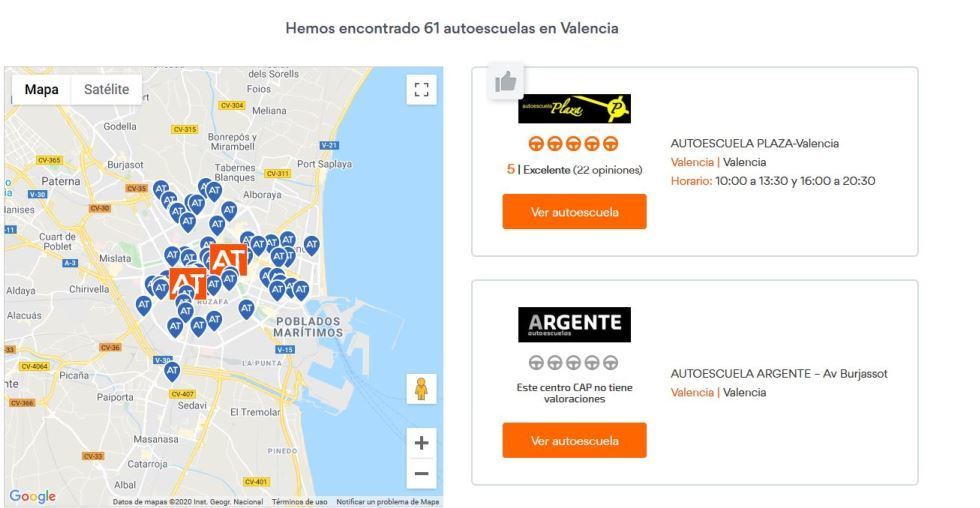
Task: Zoom in with the plus button
Action: pos(421,443)
